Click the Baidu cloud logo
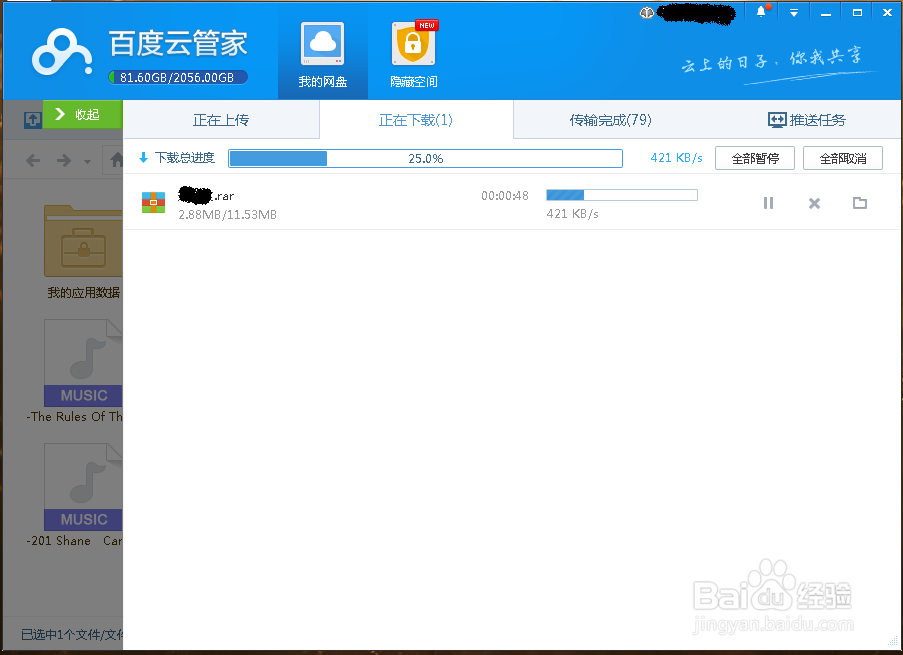The image size is (903, 655). click(x=62, y=53)
